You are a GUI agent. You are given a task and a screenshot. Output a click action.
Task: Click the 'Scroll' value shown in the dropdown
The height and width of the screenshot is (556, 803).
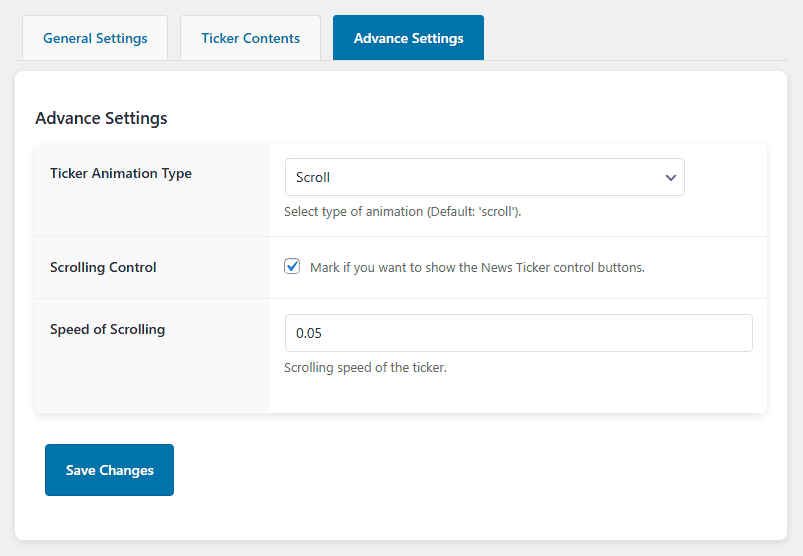pos(313,177)
